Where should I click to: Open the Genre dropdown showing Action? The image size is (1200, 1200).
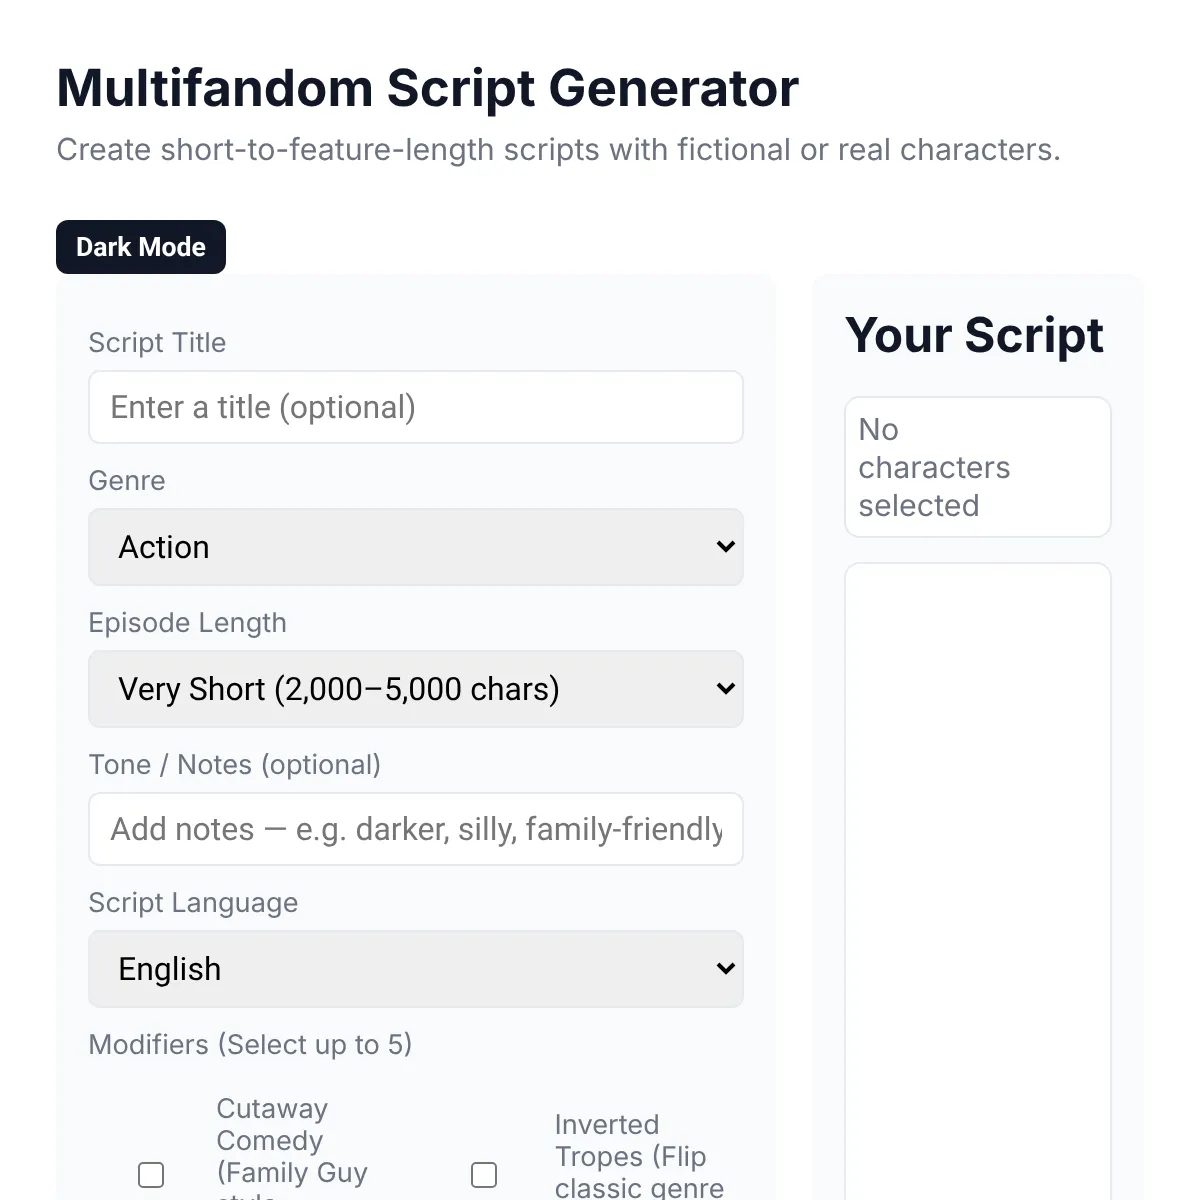(x=416, y=547)
